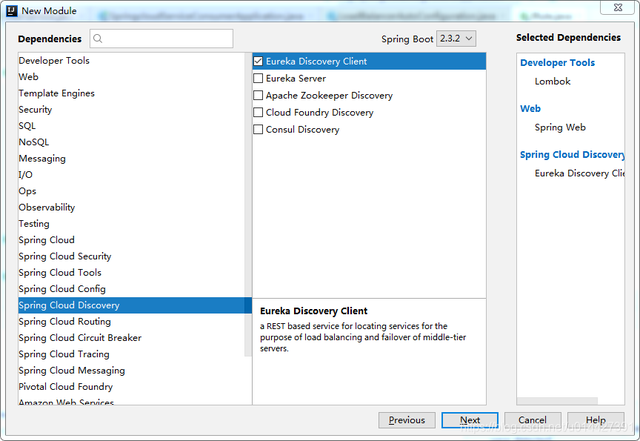The height and width of the screenshot is (441, 640).
Task: Click the search magnifier icon in Dependencies field
Action: pyautogui.click(x=98, y=39)
